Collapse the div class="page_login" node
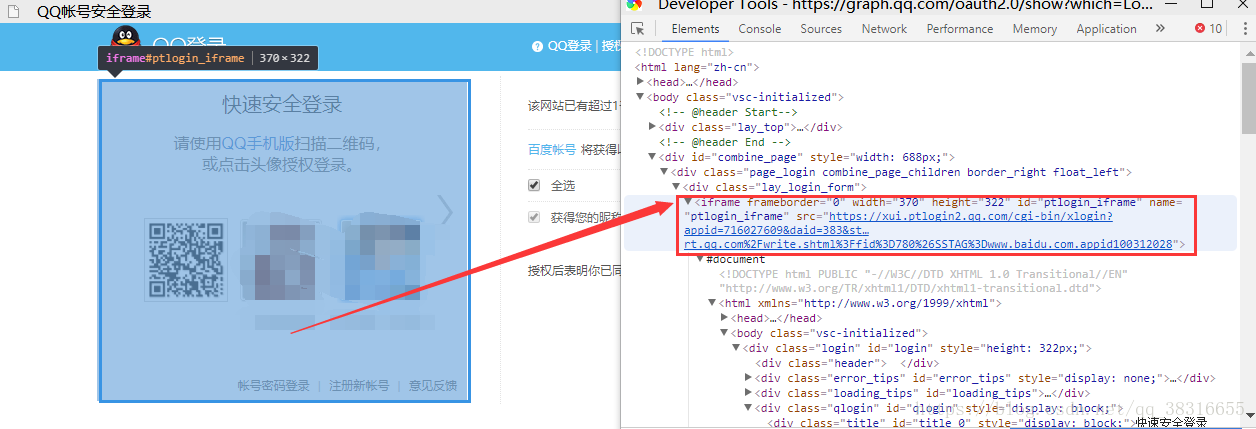 (665, 172)
